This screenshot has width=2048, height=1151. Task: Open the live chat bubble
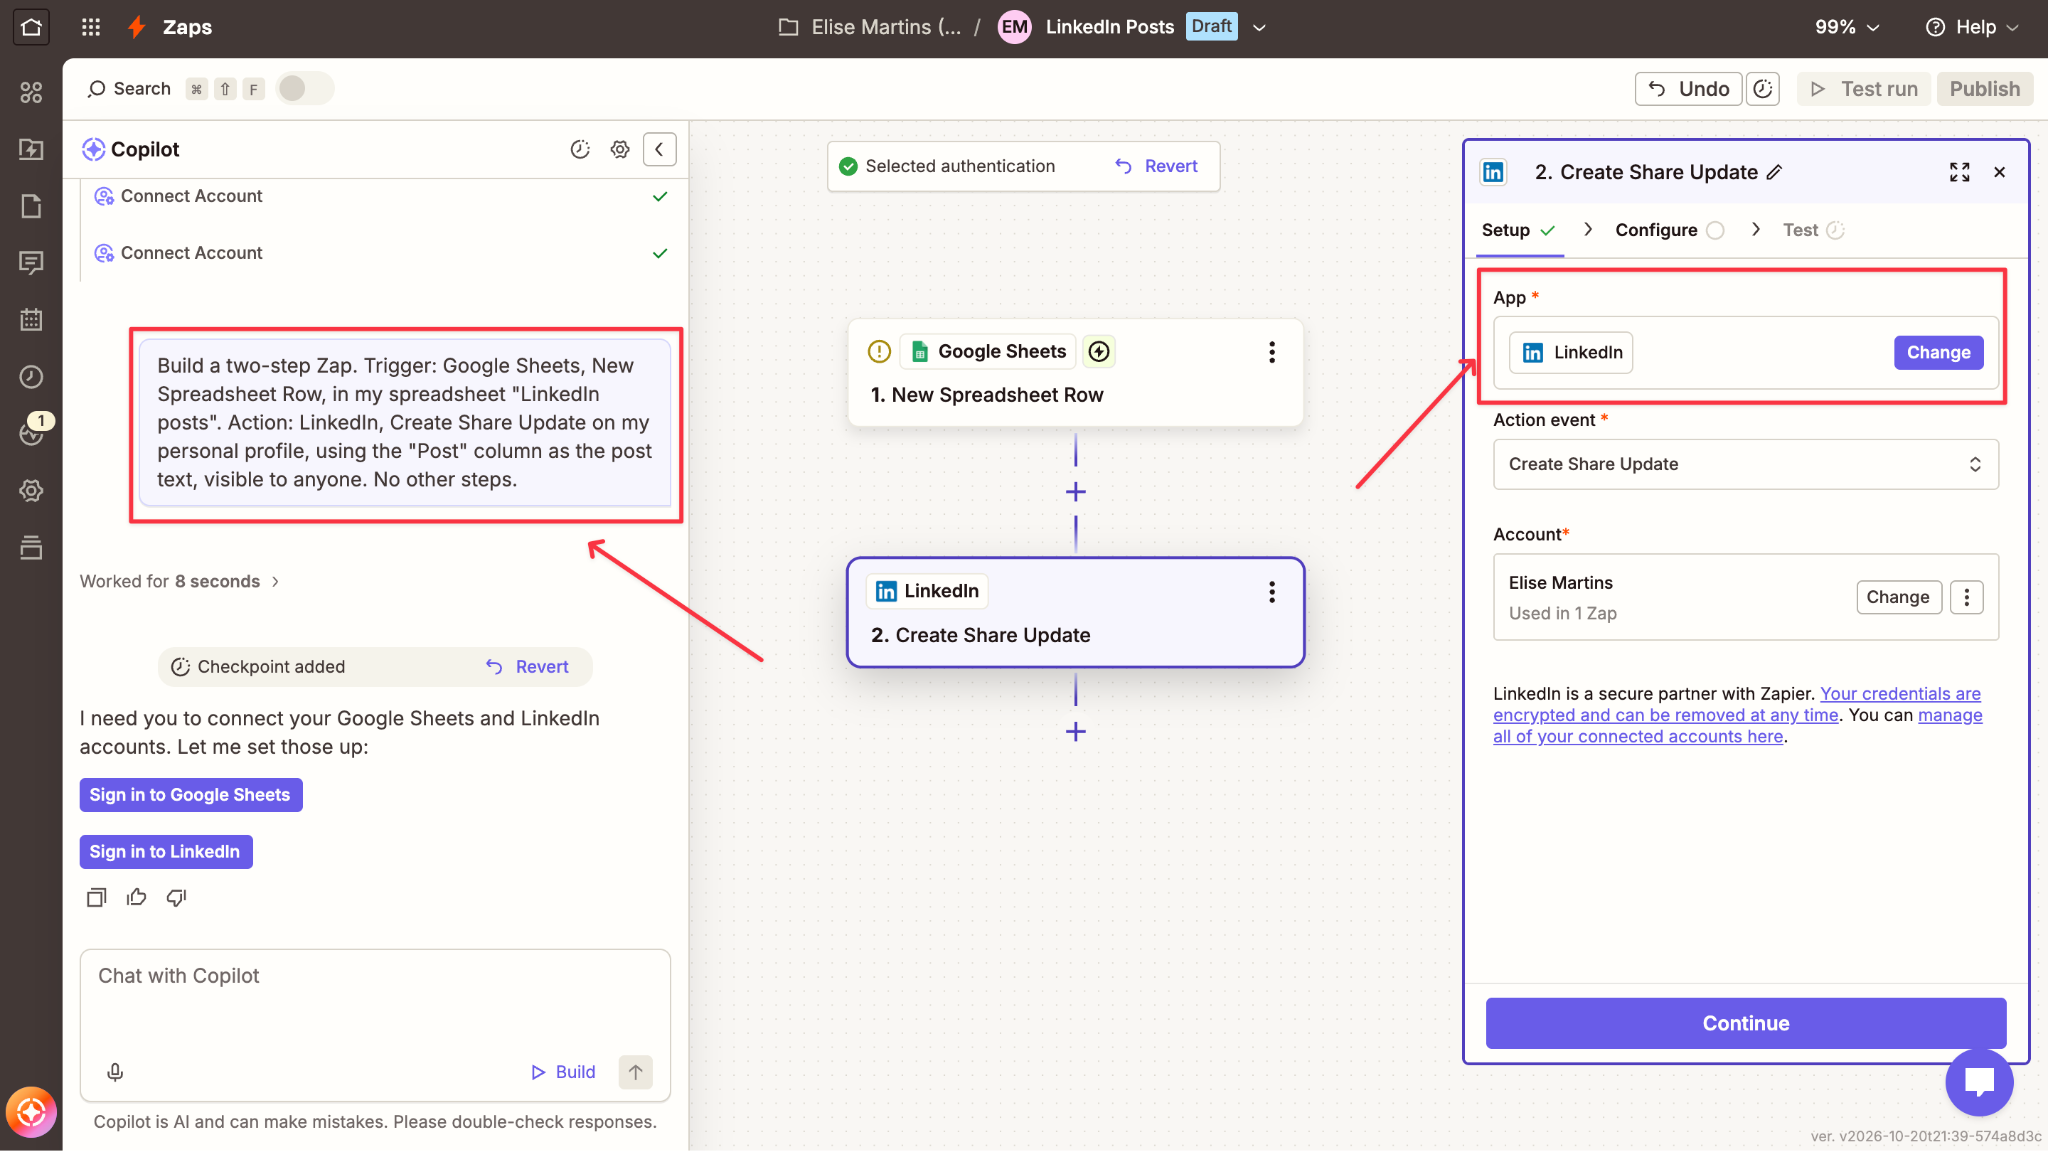(x=1979, y=1082)
